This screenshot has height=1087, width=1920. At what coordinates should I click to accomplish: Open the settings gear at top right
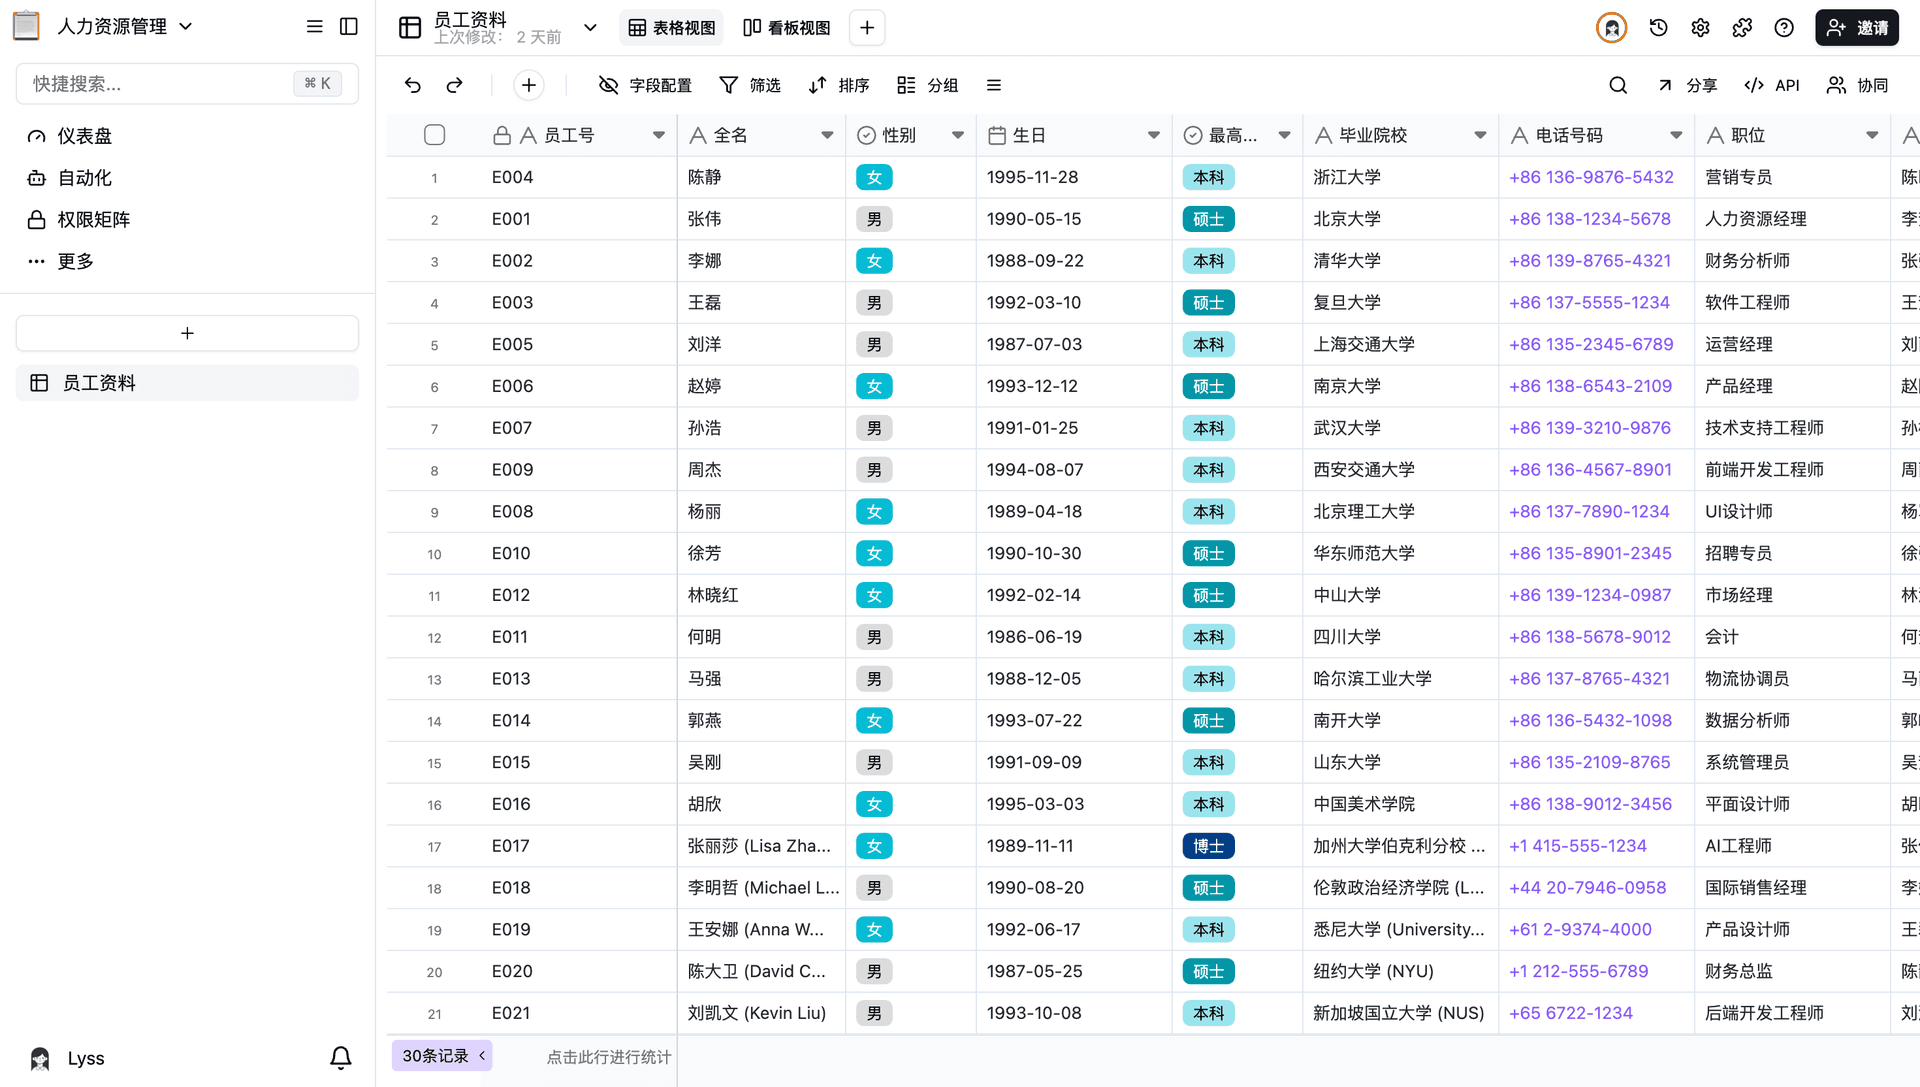click(1700, 27)
